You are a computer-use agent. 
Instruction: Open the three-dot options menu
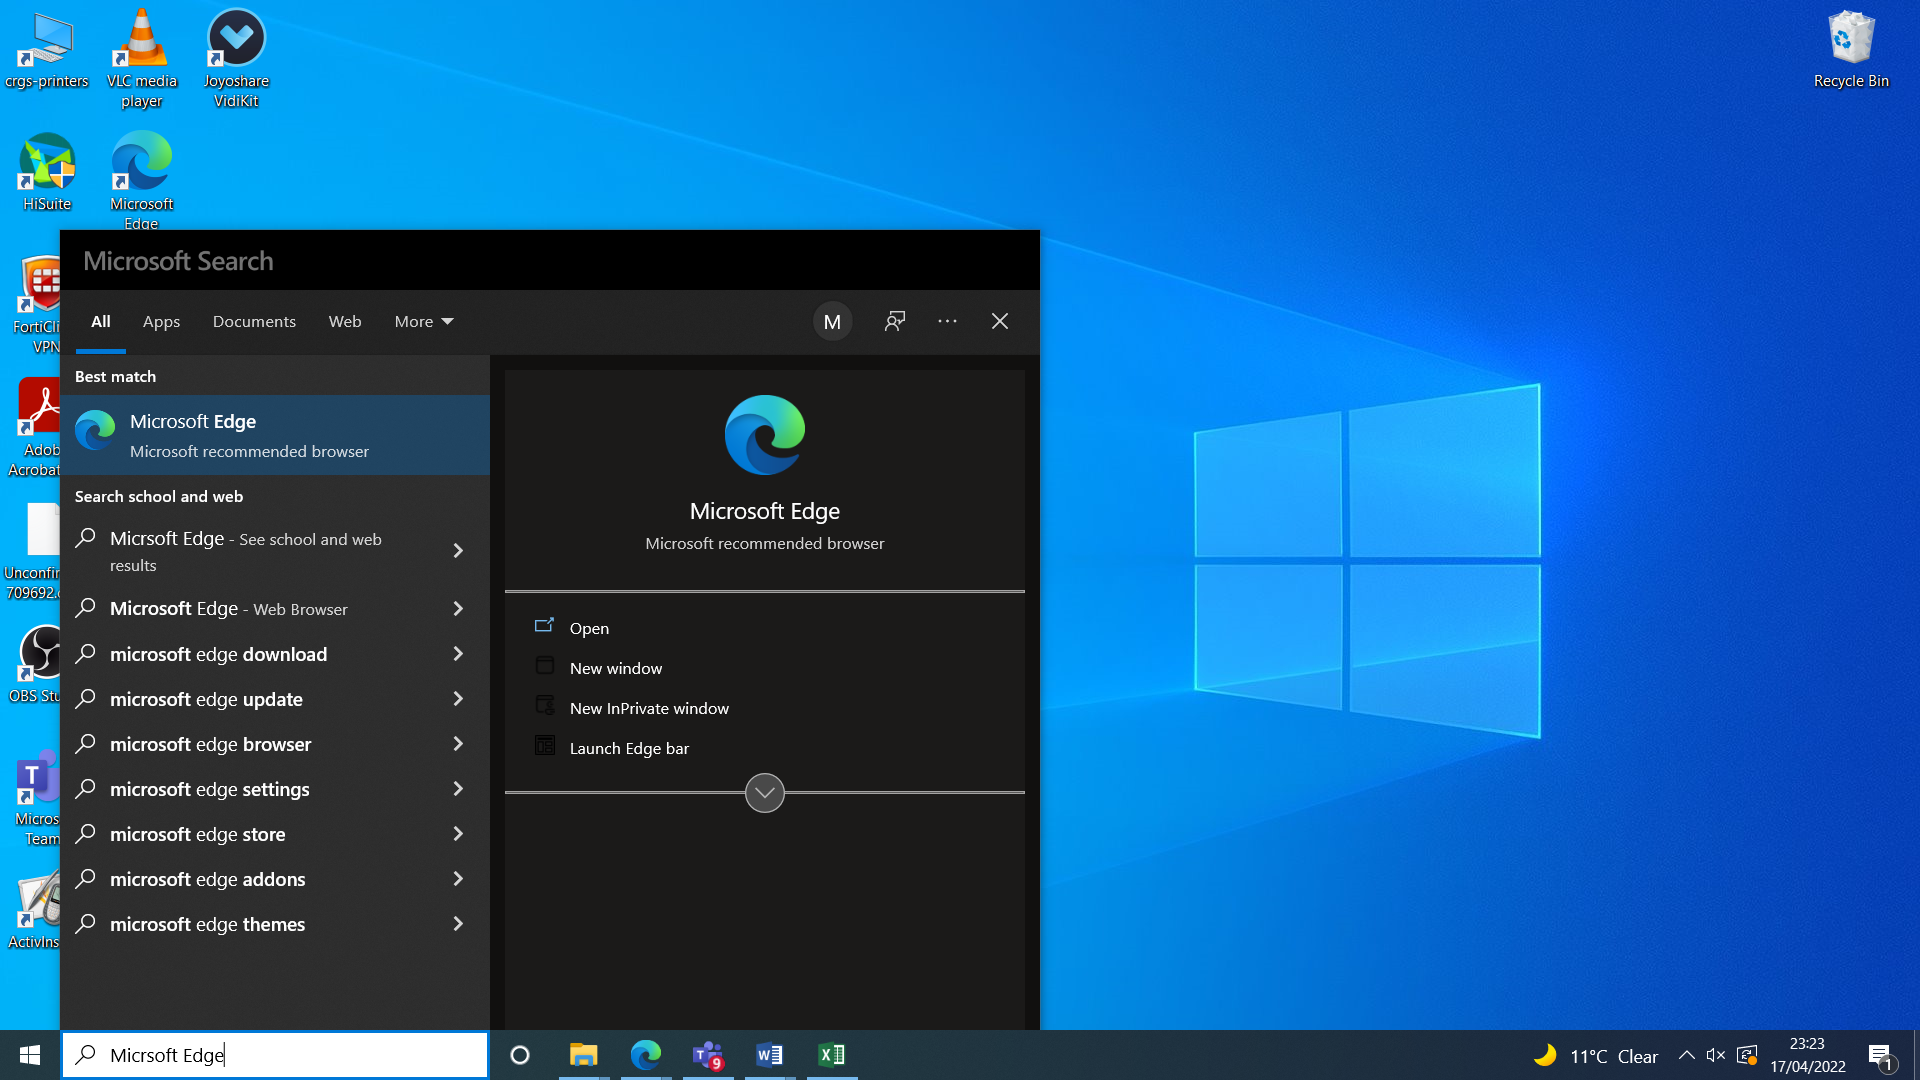(x=947, y=321)
